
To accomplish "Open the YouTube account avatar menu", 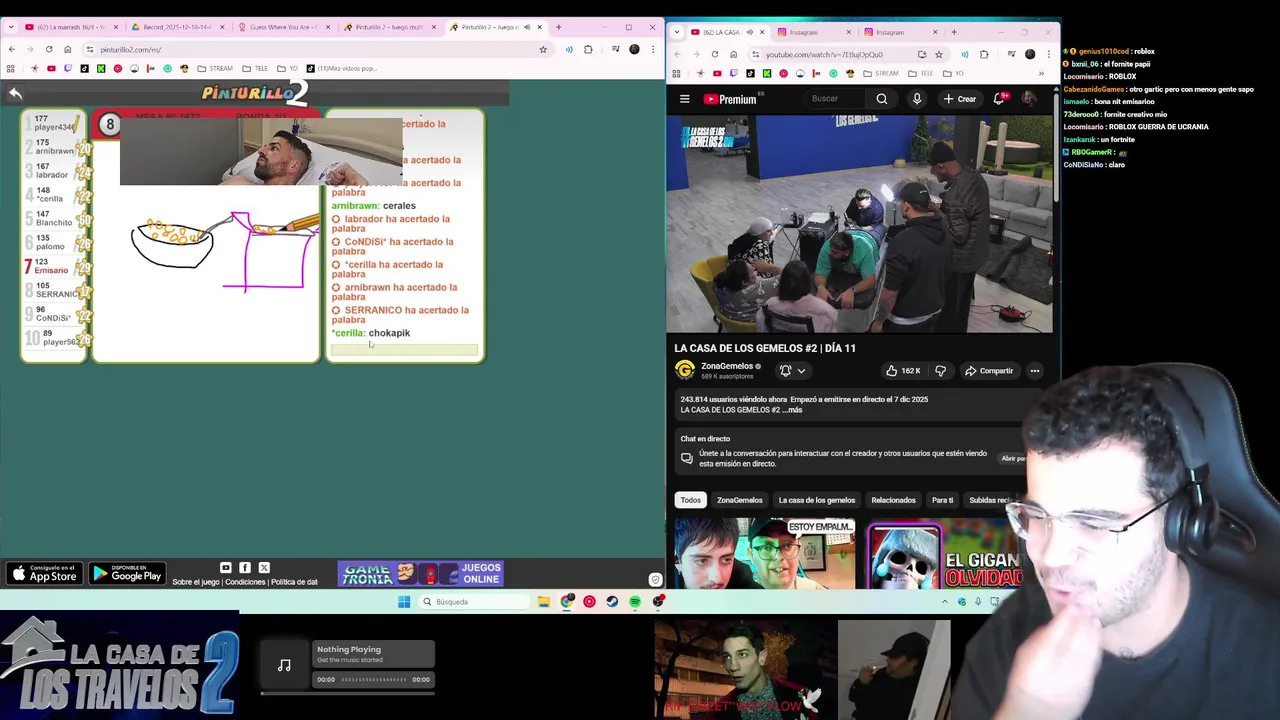I will coord(1029,99).
